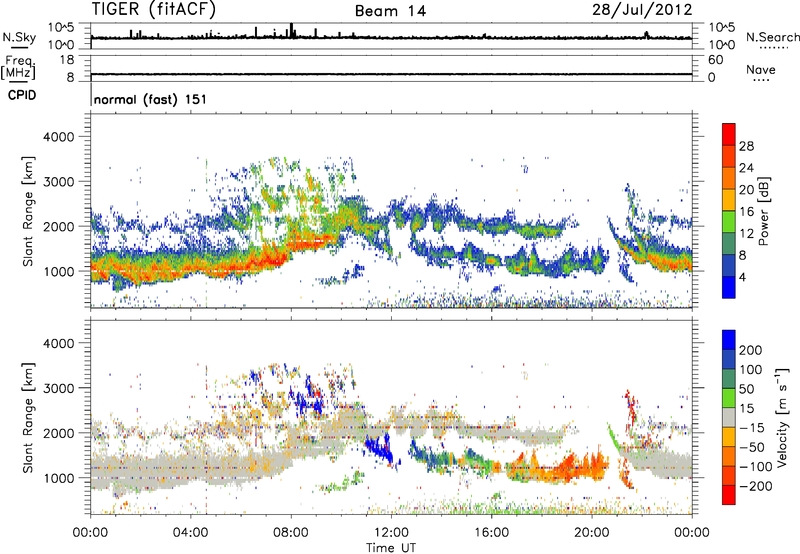800x554 pixels.
Task: Click the 'Power [dB]' color bar label
Action: click(x=764, y=211)
